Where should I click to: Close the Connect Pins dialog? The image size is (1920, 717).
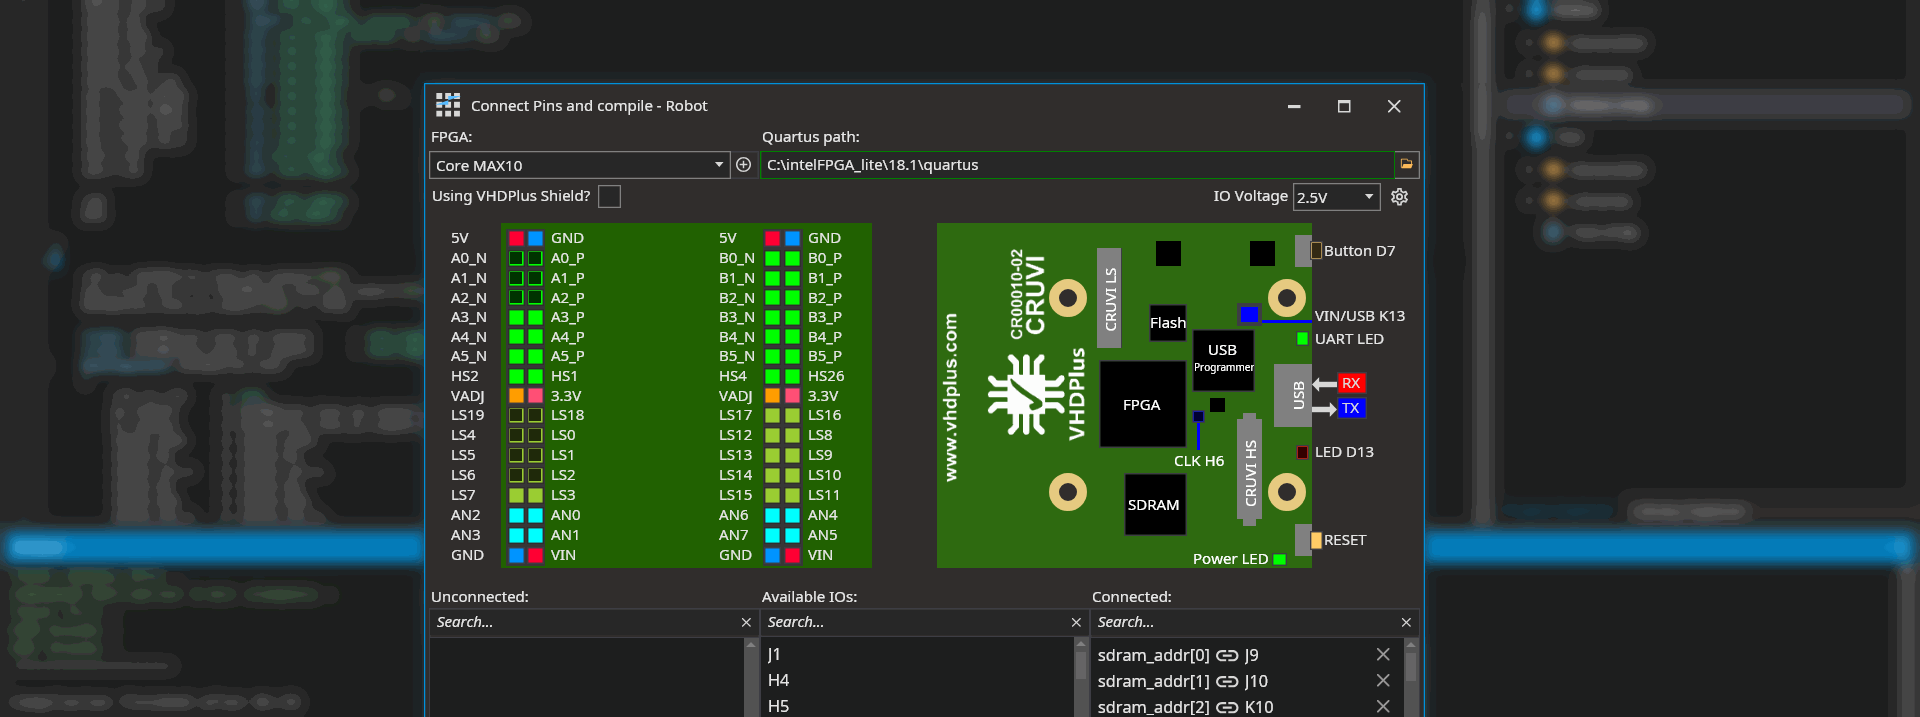pos(1394,106)
